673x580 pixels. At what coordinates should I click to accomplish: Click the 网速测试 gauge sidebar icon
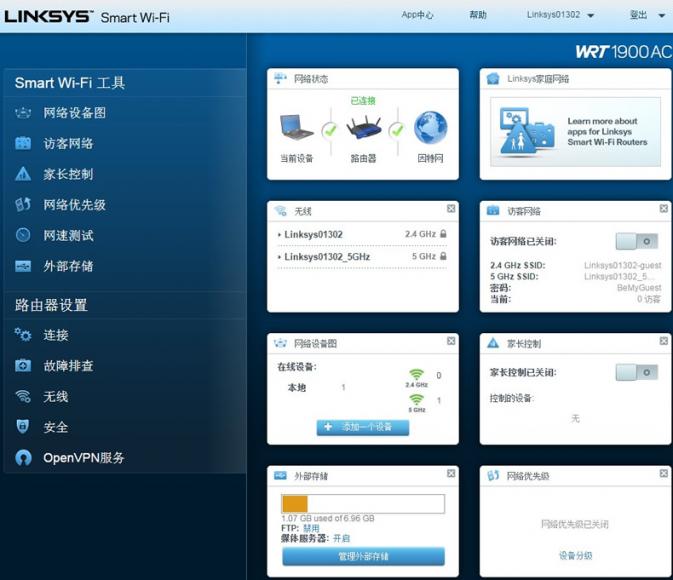tap(23, 235)
